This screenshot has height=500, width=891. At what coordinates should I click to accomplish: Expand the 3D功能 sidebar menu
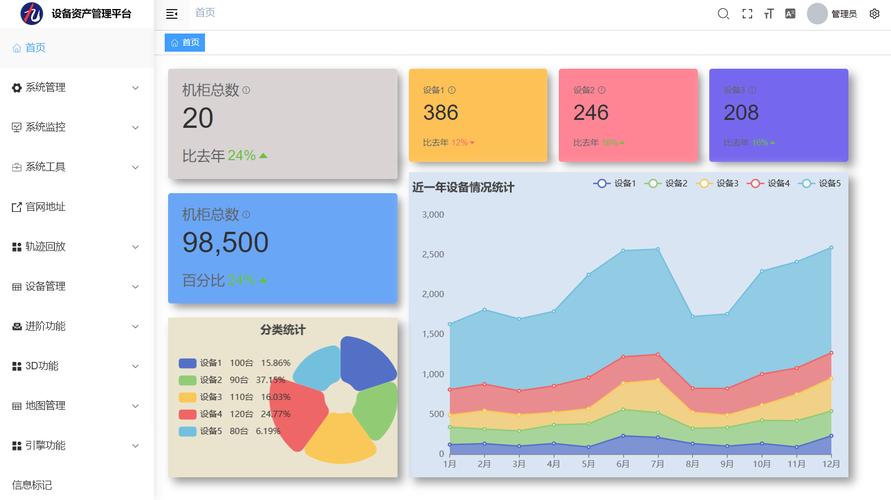[x=76, y=366]
